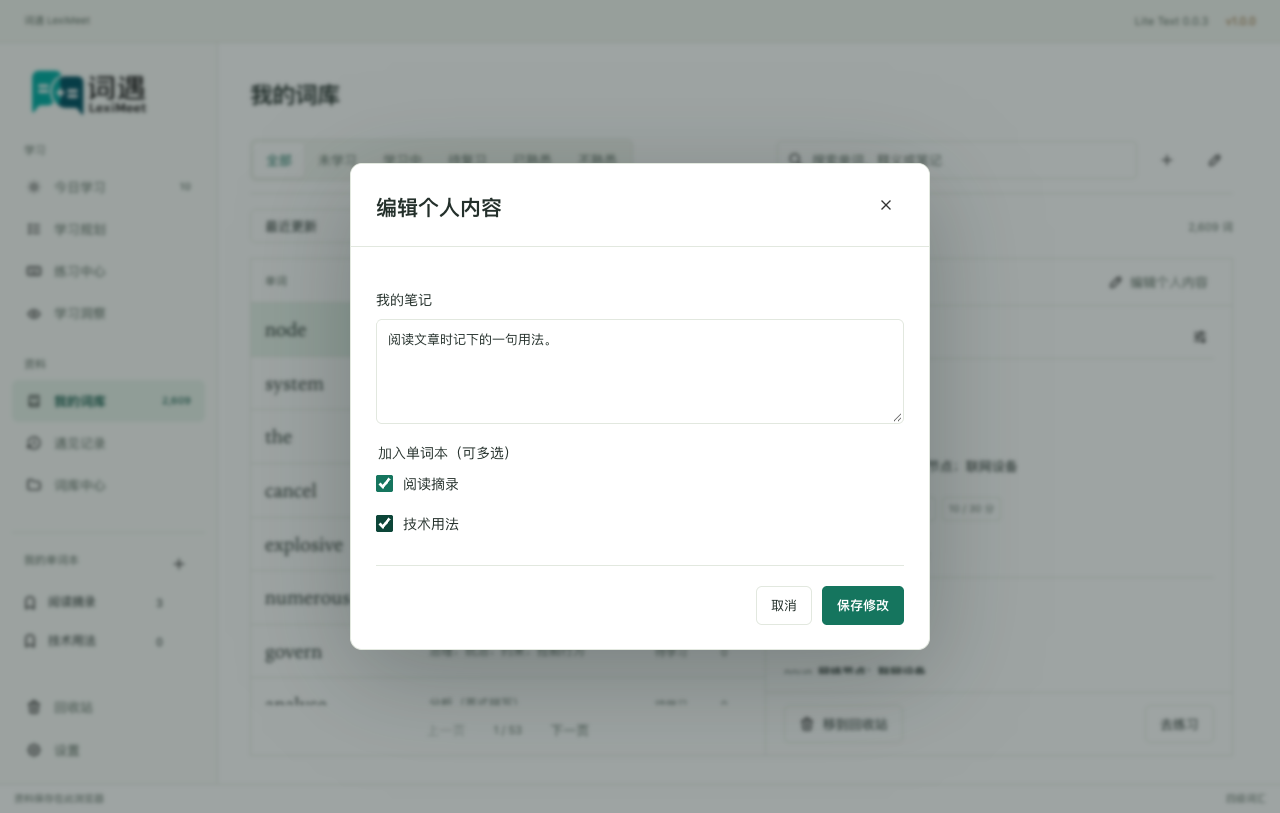Click the 我的词库 book icon in sidebar
The image size is (1280, 813).
[x=34, y=401]
